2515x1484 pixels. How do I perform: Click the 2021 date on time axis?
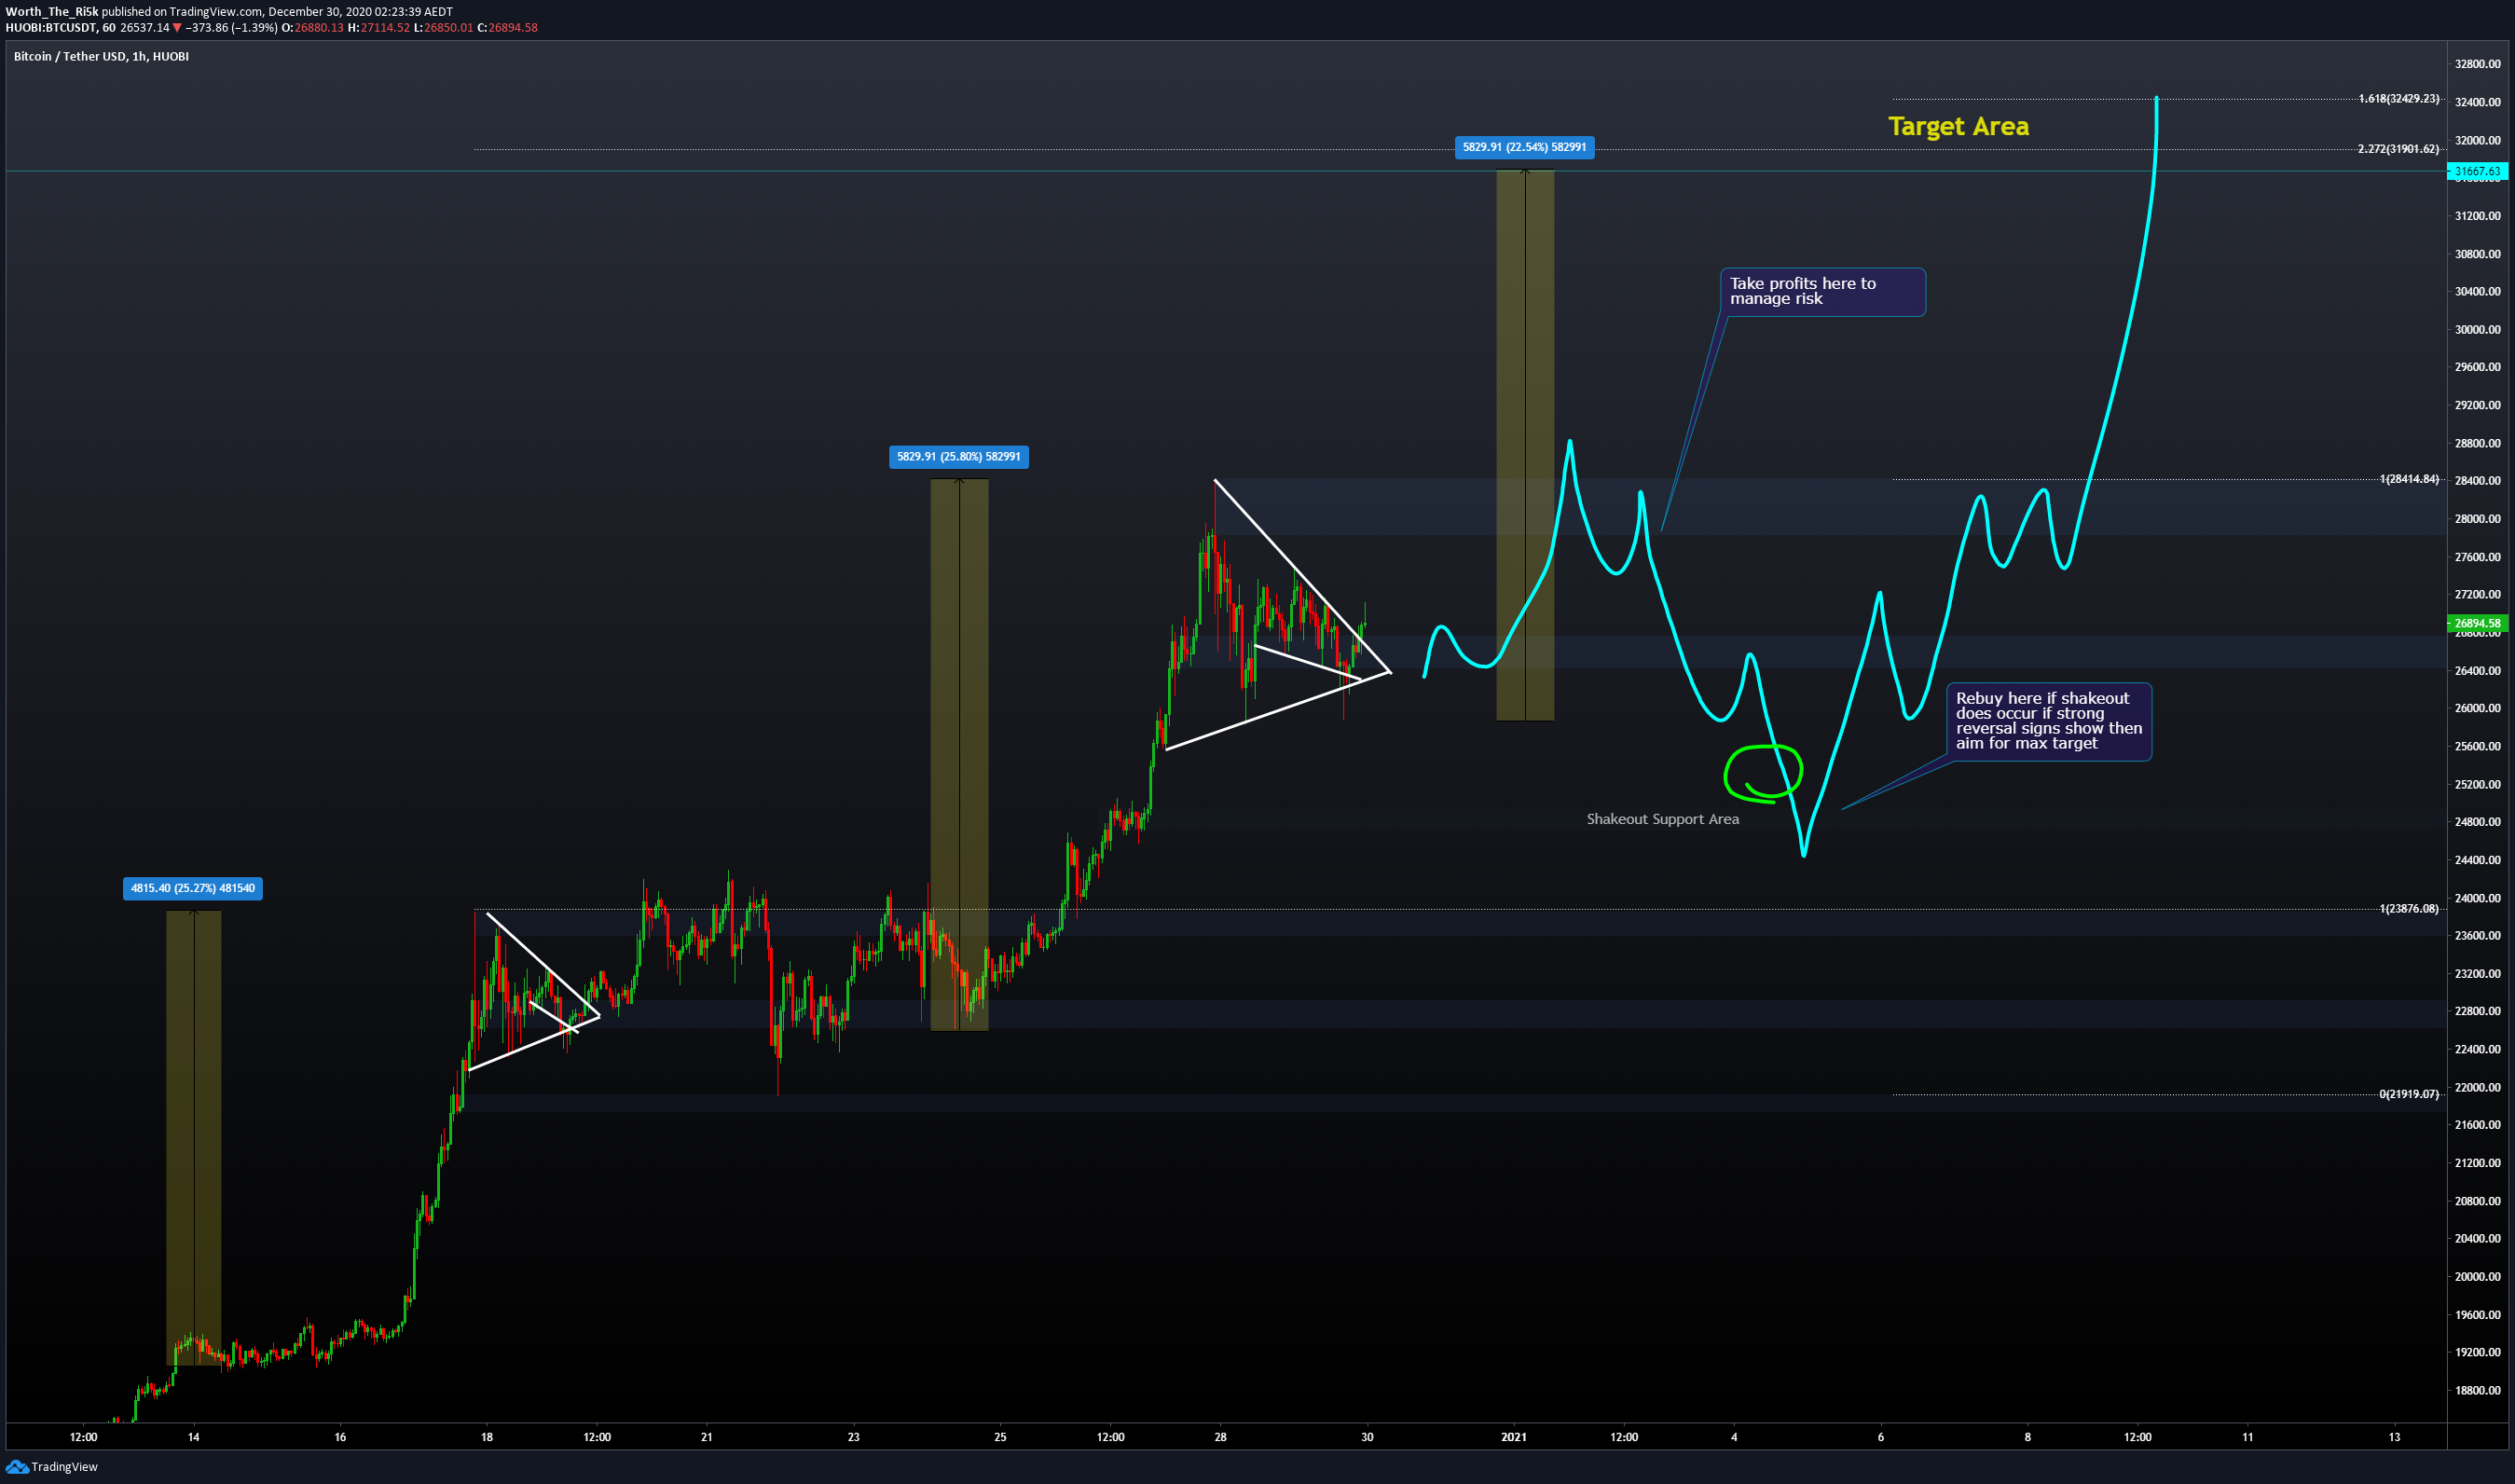tap(1514, 1437)
